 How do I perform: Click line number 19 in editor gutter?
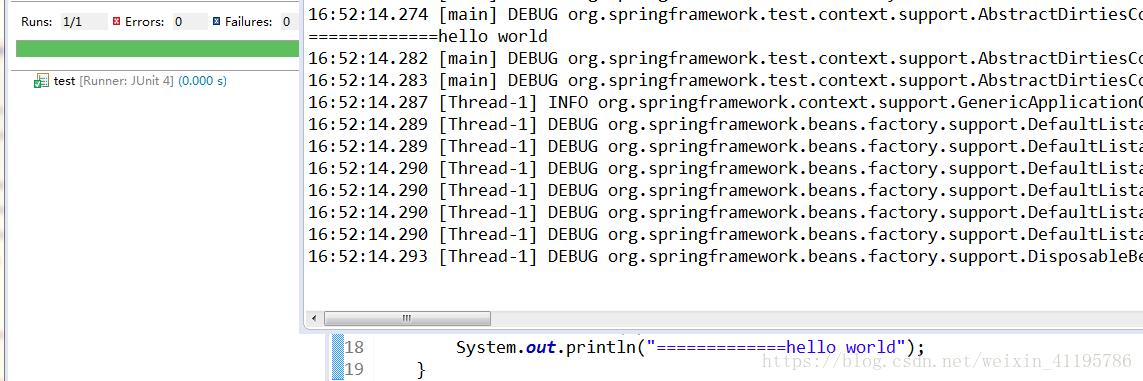coord(354,369)
